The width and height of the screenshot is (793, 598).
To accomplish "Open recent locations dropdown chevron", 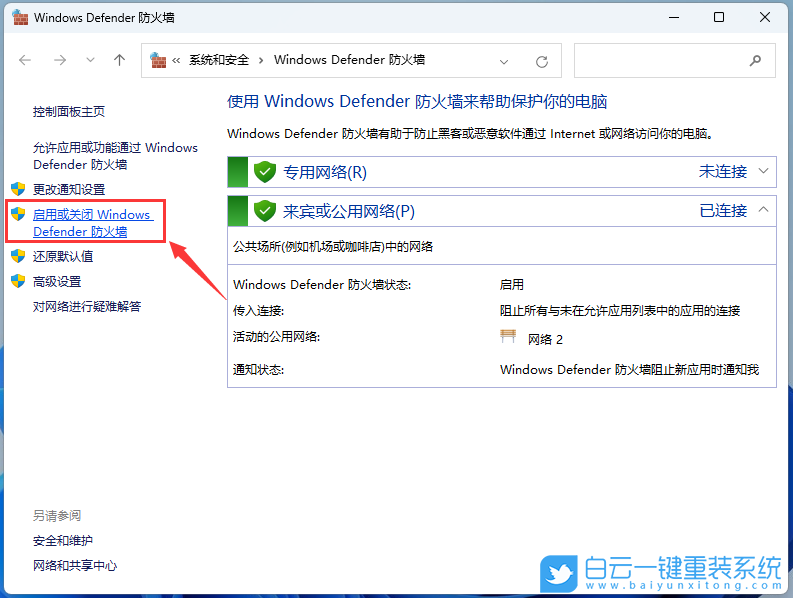I will pyautogui.click(x=91, y=60).
